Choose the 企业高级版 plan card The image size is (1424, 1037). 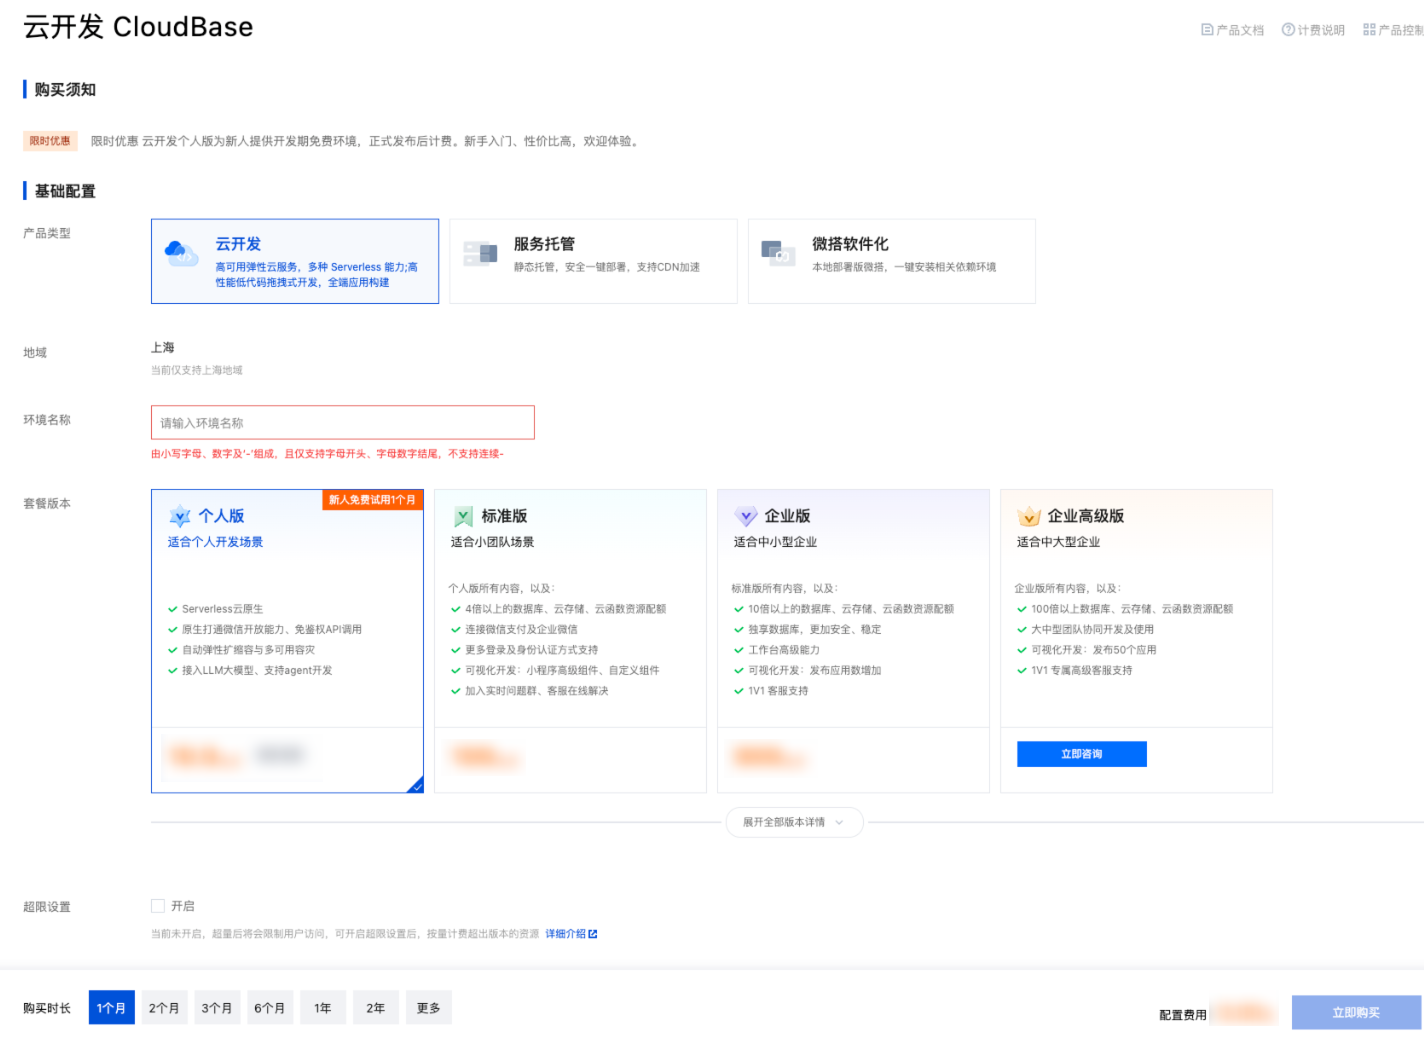coord(1136,641)
